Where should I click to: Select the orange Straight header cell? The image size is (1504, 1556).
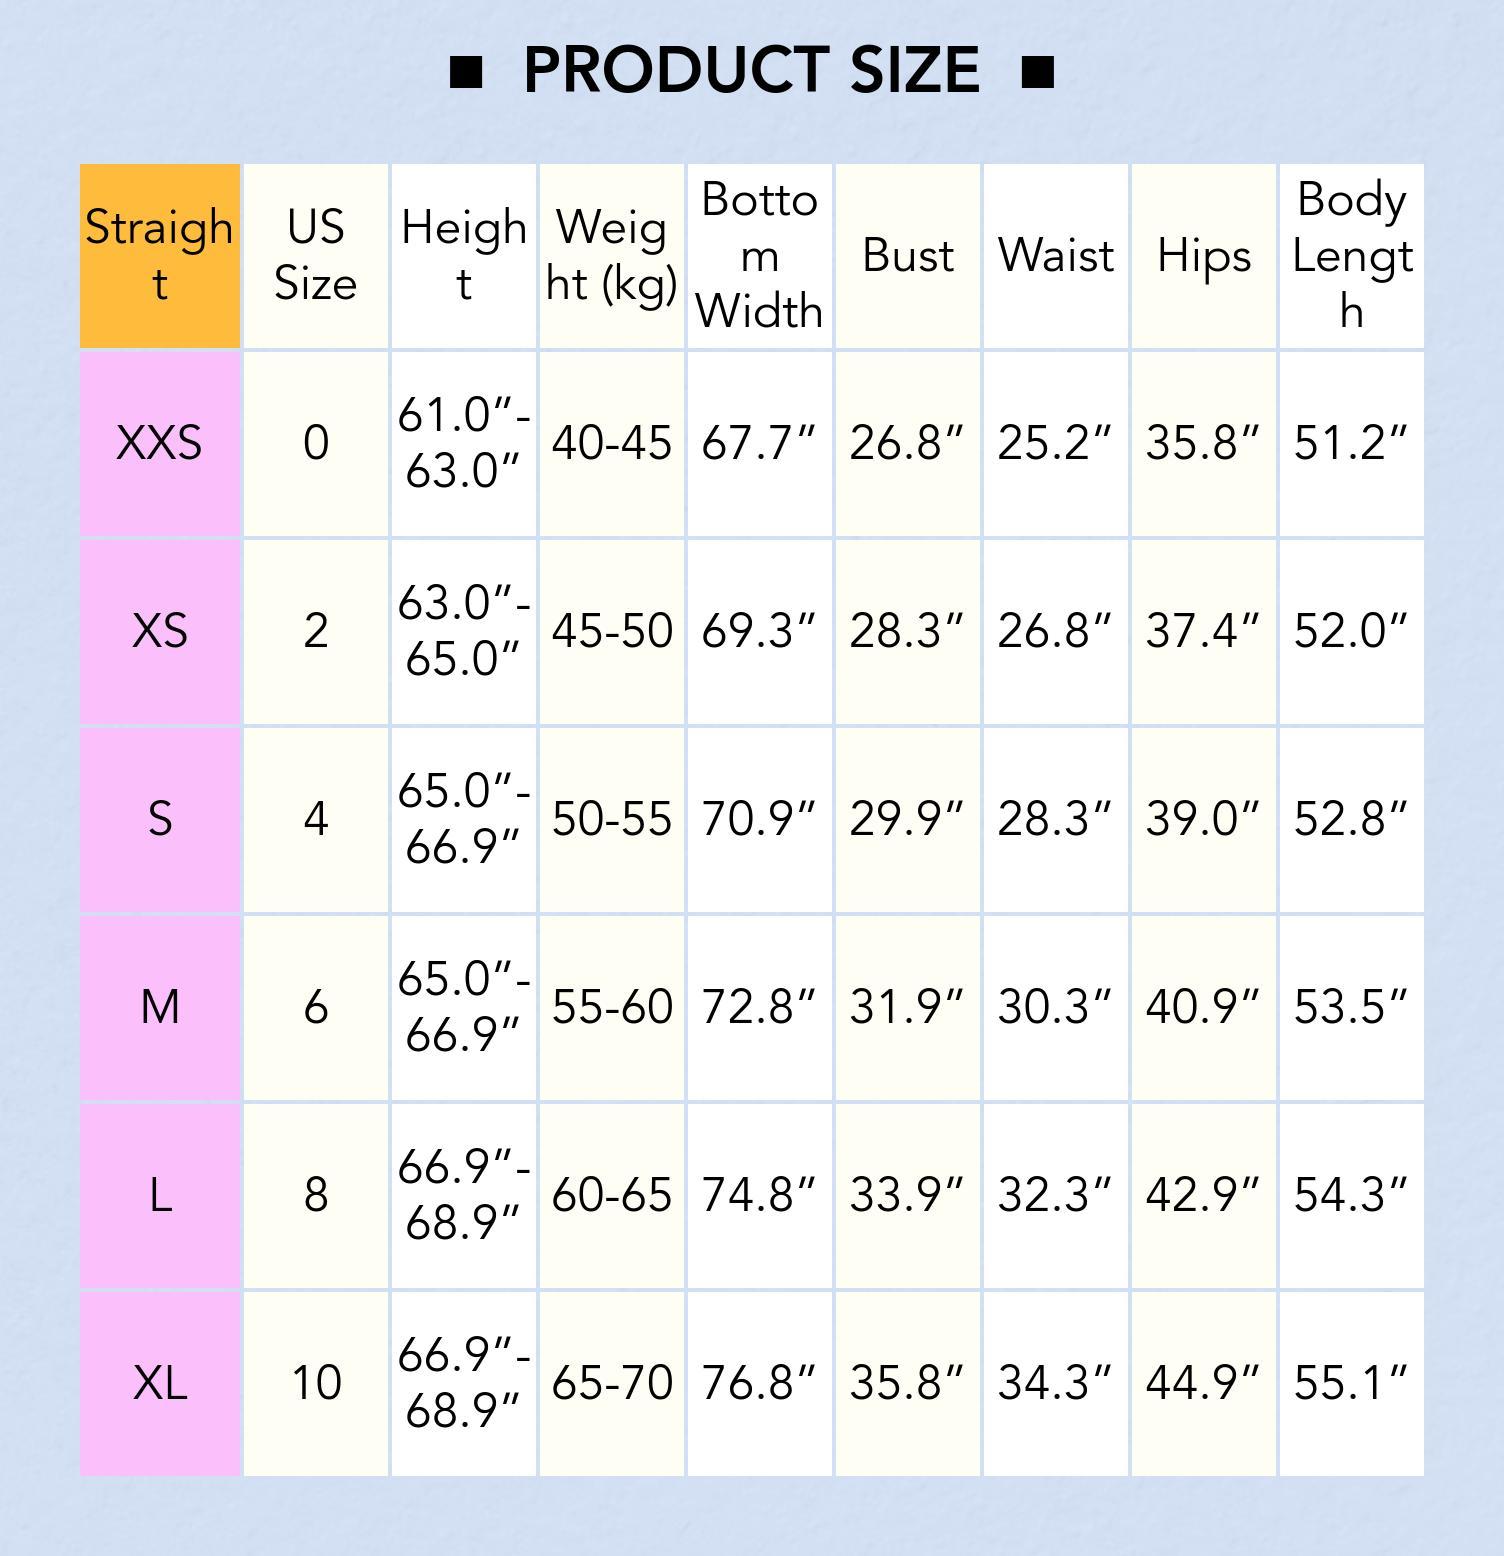(x=160, y=256)
